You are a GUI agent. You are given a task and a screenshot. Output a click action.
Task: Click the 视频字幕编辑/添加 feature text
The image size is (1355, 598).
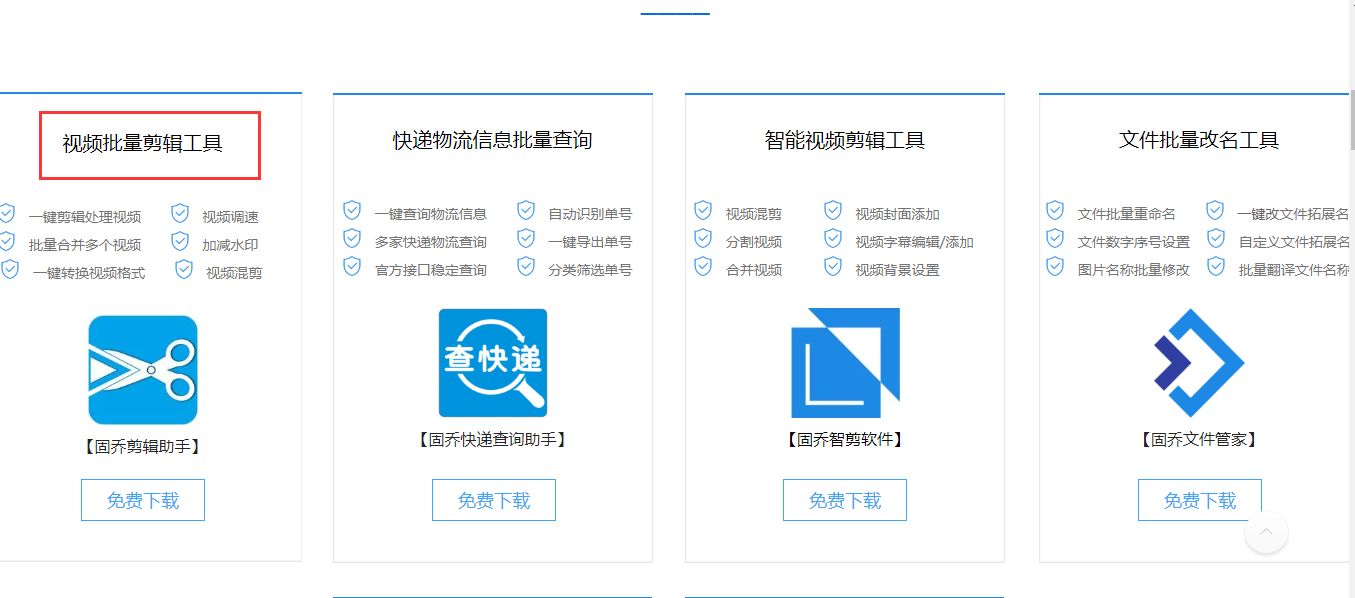(x=914, y=242)
